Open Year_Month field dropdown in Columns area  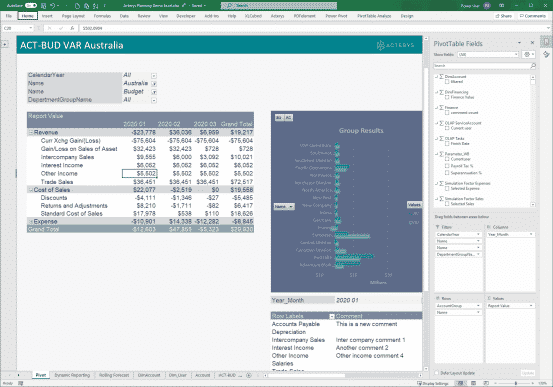(531, 235)
